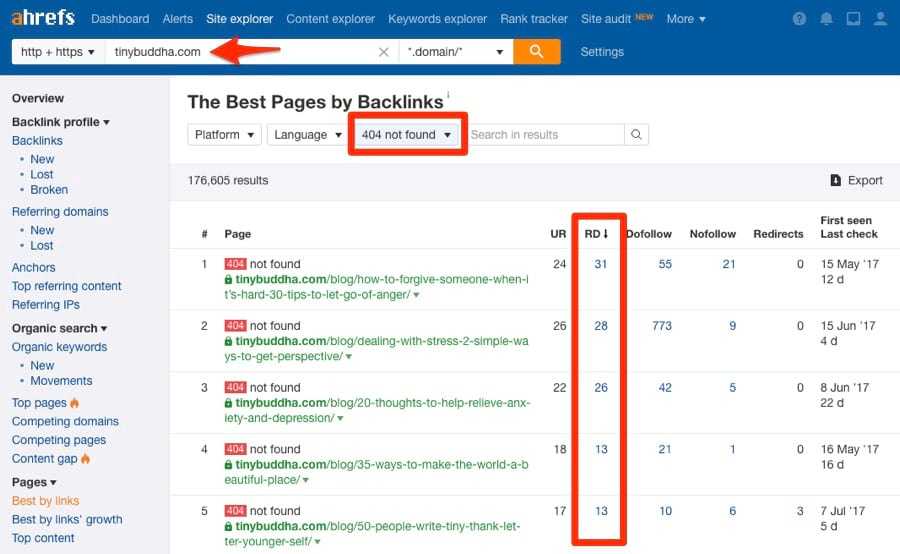Expand arrow after 50-people URL
This screenshot has height=554, width=900.
(317, 542)
